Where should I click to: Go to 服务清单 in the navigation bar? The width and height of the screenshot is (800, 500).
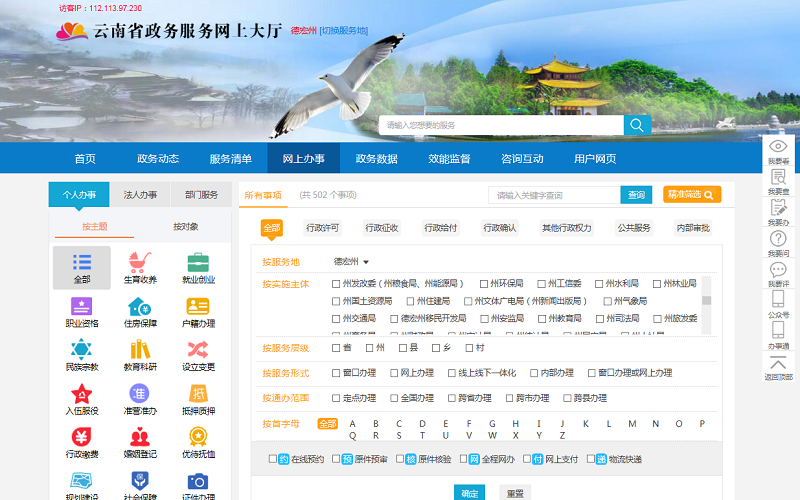click(x=231, y=159)
